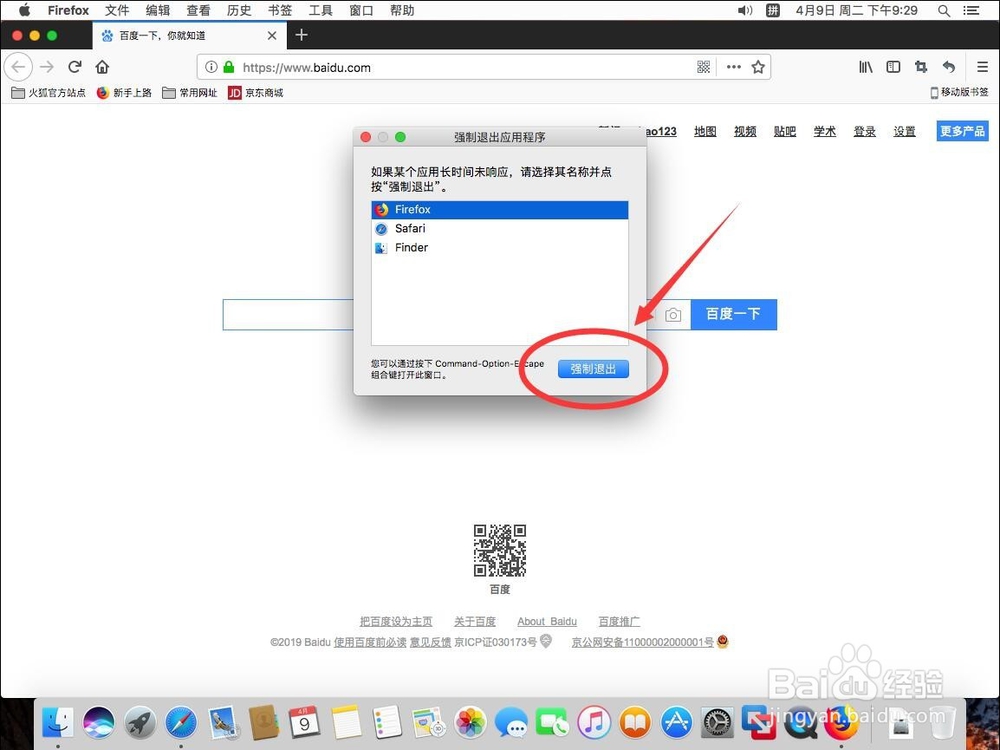Open the 编辑 menu
This screenshot has height=750, width=1000.
[x=158, y=10]
